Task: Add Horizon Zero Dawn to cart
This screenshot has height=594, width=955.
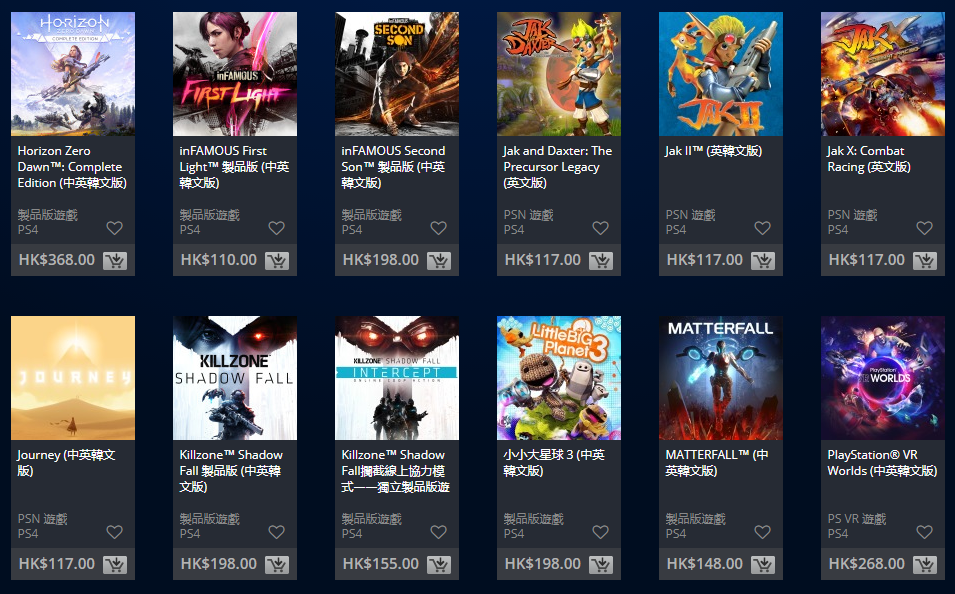Action: click(115, 261)
